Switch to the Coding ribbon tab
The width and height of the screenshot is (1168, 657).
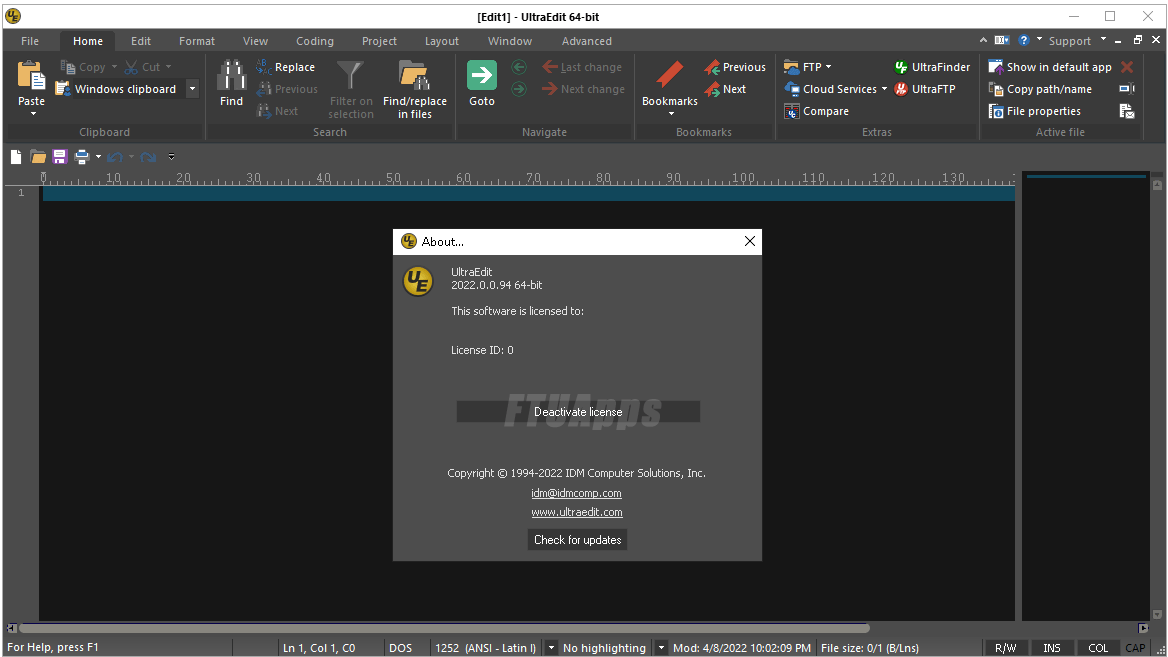tap(315, 41)
